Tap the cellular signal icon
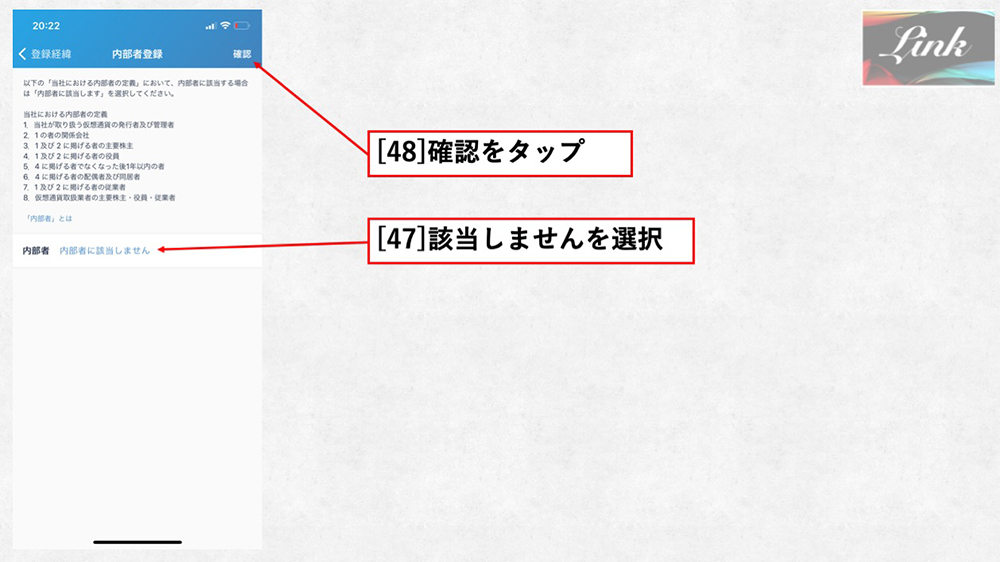 point(210,26)
